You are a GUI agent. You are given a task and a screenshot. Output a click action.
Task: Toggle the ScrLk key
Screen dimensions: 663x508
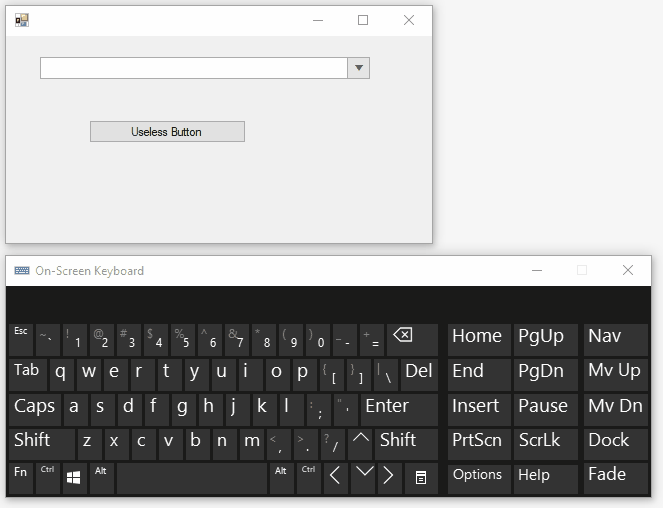click(x=546, y=444)
